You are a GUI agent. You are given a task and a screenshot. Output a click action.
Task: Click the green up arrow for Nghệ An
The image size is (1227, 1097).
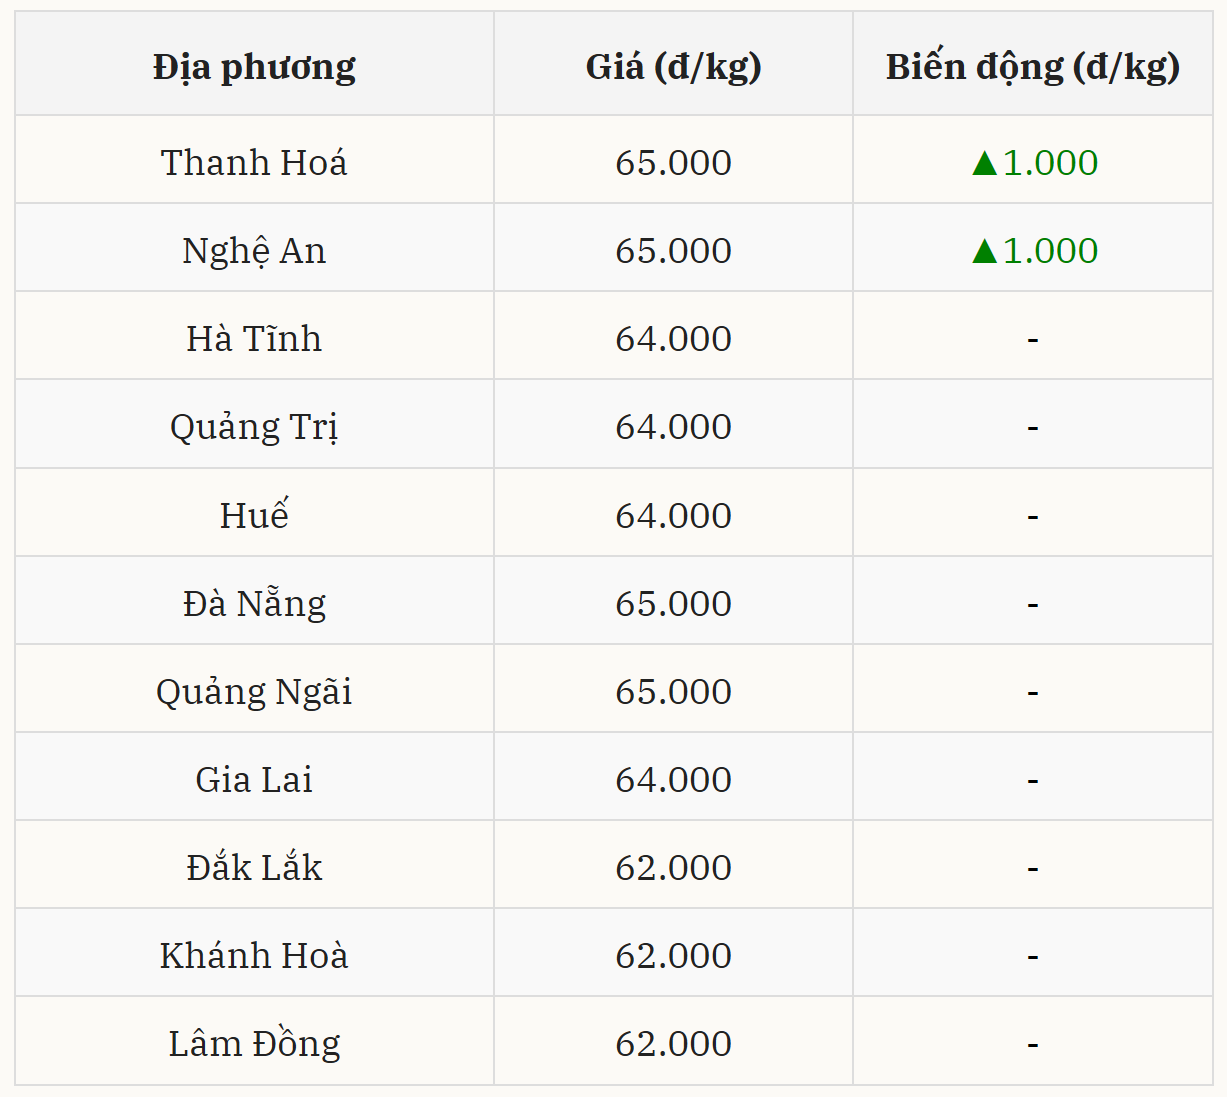point(985,251)
